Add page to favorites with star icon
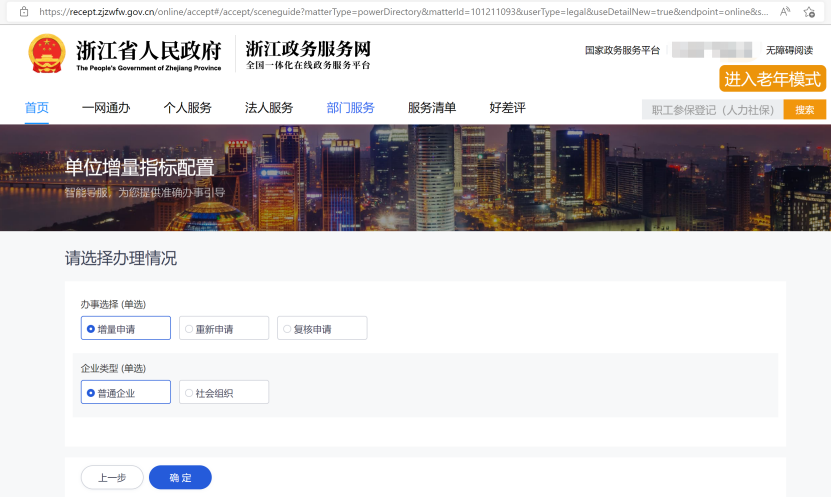This screenshot has width=831, height=498. (813, 11)
